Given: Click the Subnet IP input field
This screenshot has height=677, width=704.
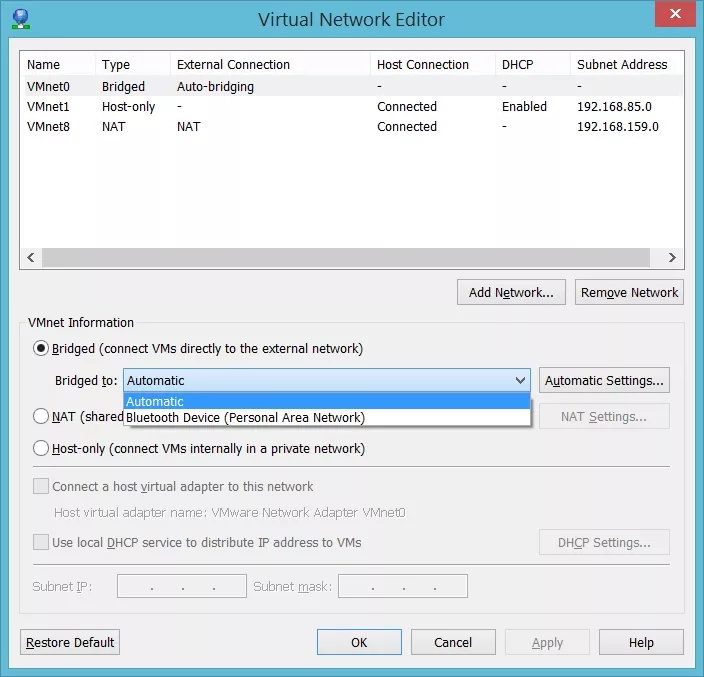Looking at the screenshot, I should coord(182,586).
